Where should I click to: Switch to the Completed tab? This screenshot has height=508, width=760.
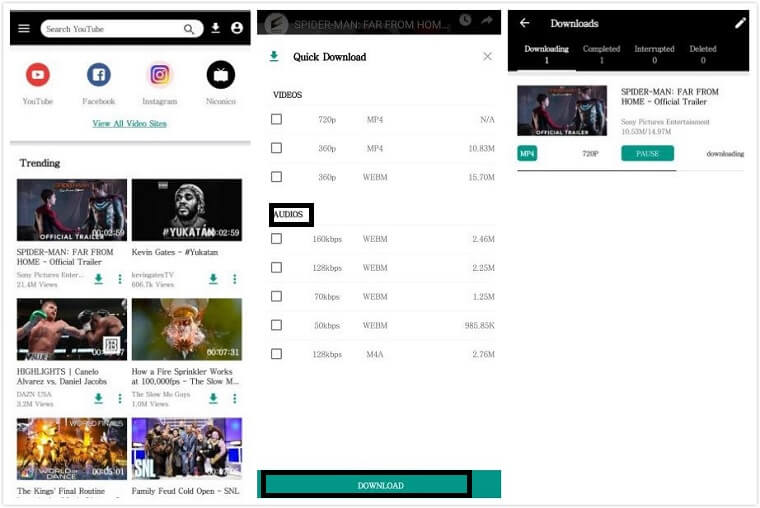tap(602, 54)
